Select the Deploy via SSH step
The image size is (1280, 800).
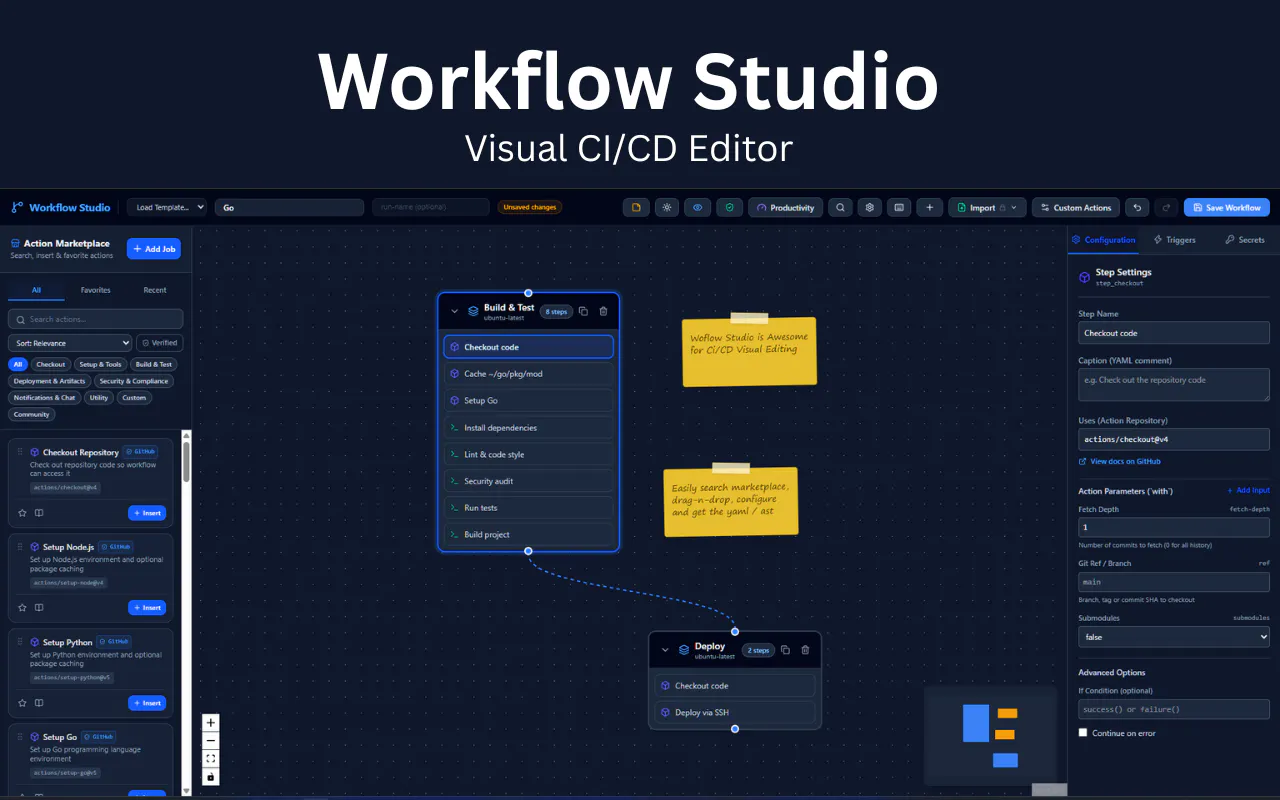pos(735,712)
